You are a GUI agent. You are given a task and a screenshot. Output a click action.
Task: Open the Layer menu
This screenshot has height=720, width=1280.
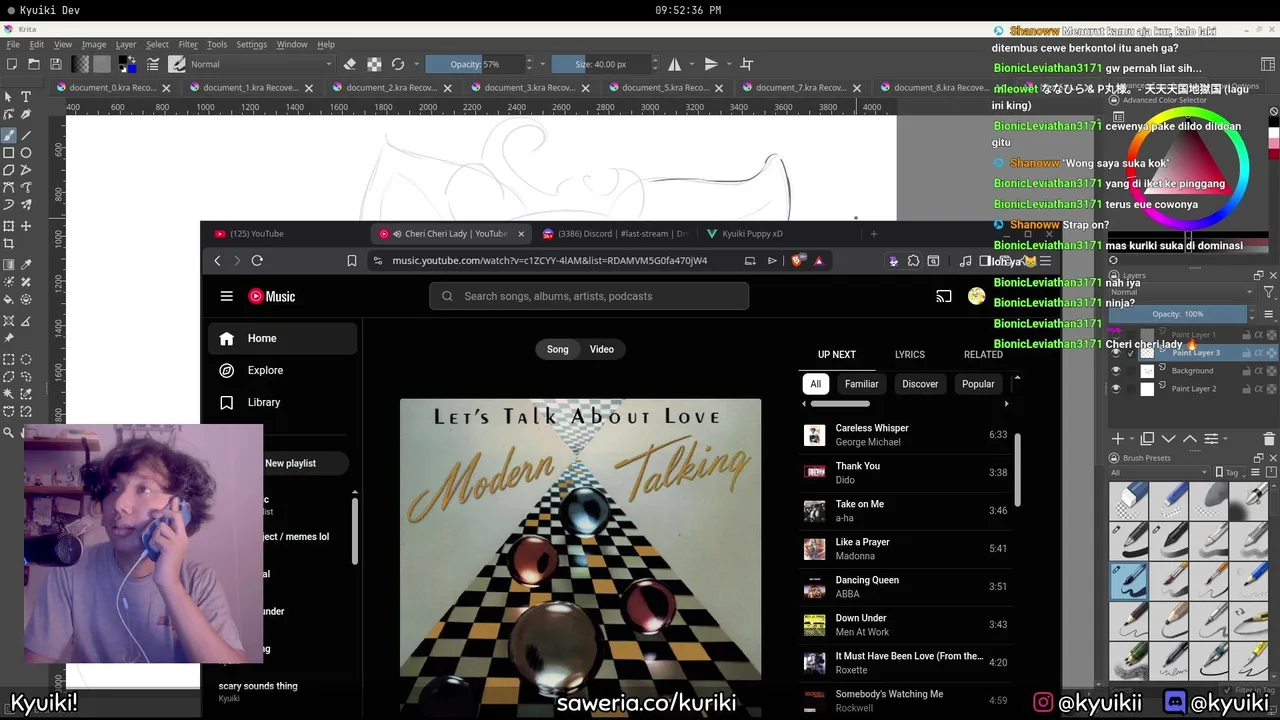click(126, 44)
